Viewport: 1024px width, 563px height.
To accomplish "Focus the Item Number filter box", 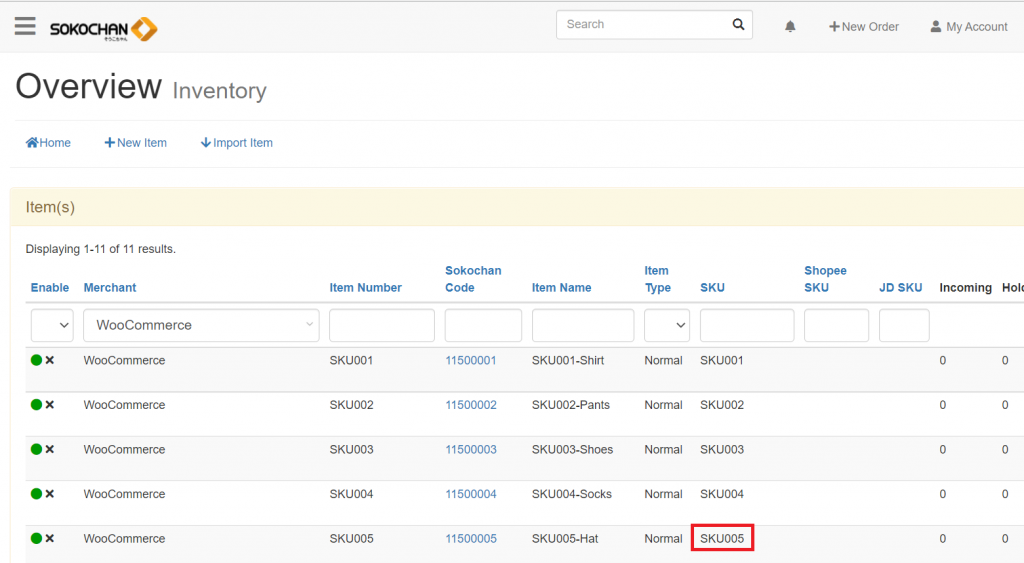I will (x=381, y=325).
